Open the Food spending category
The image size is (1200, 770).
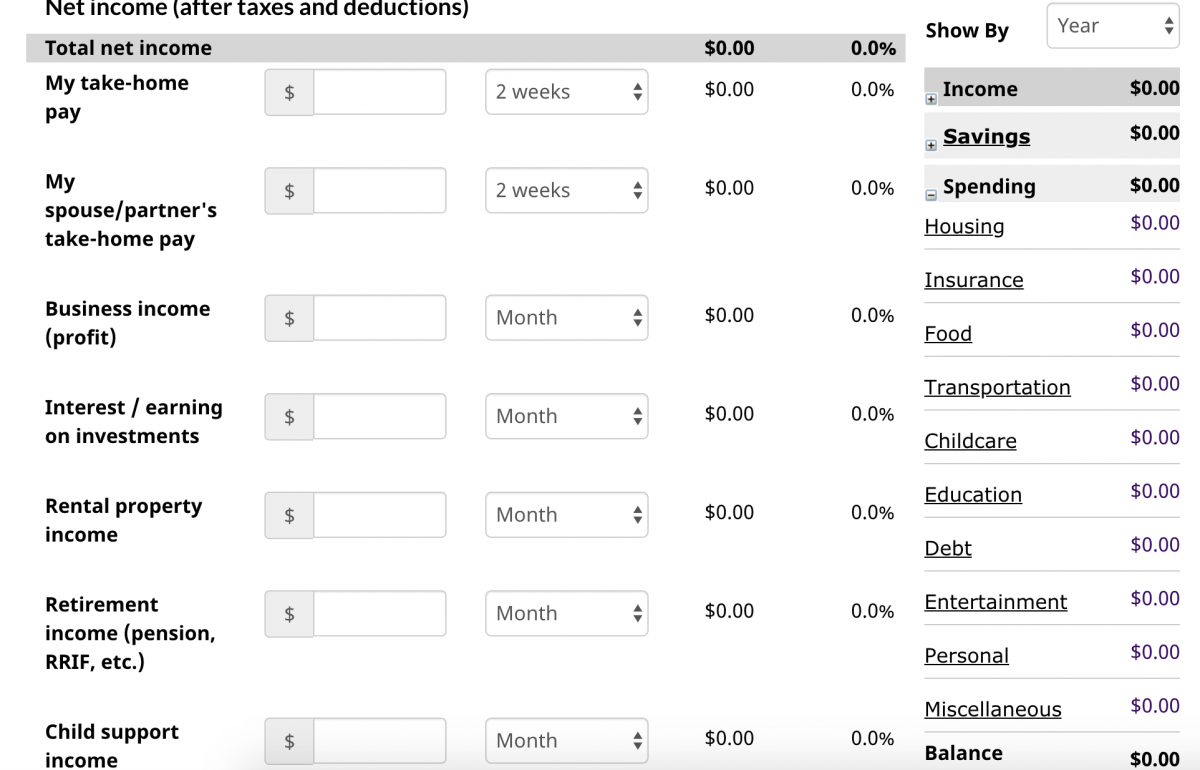pos(948,334)
